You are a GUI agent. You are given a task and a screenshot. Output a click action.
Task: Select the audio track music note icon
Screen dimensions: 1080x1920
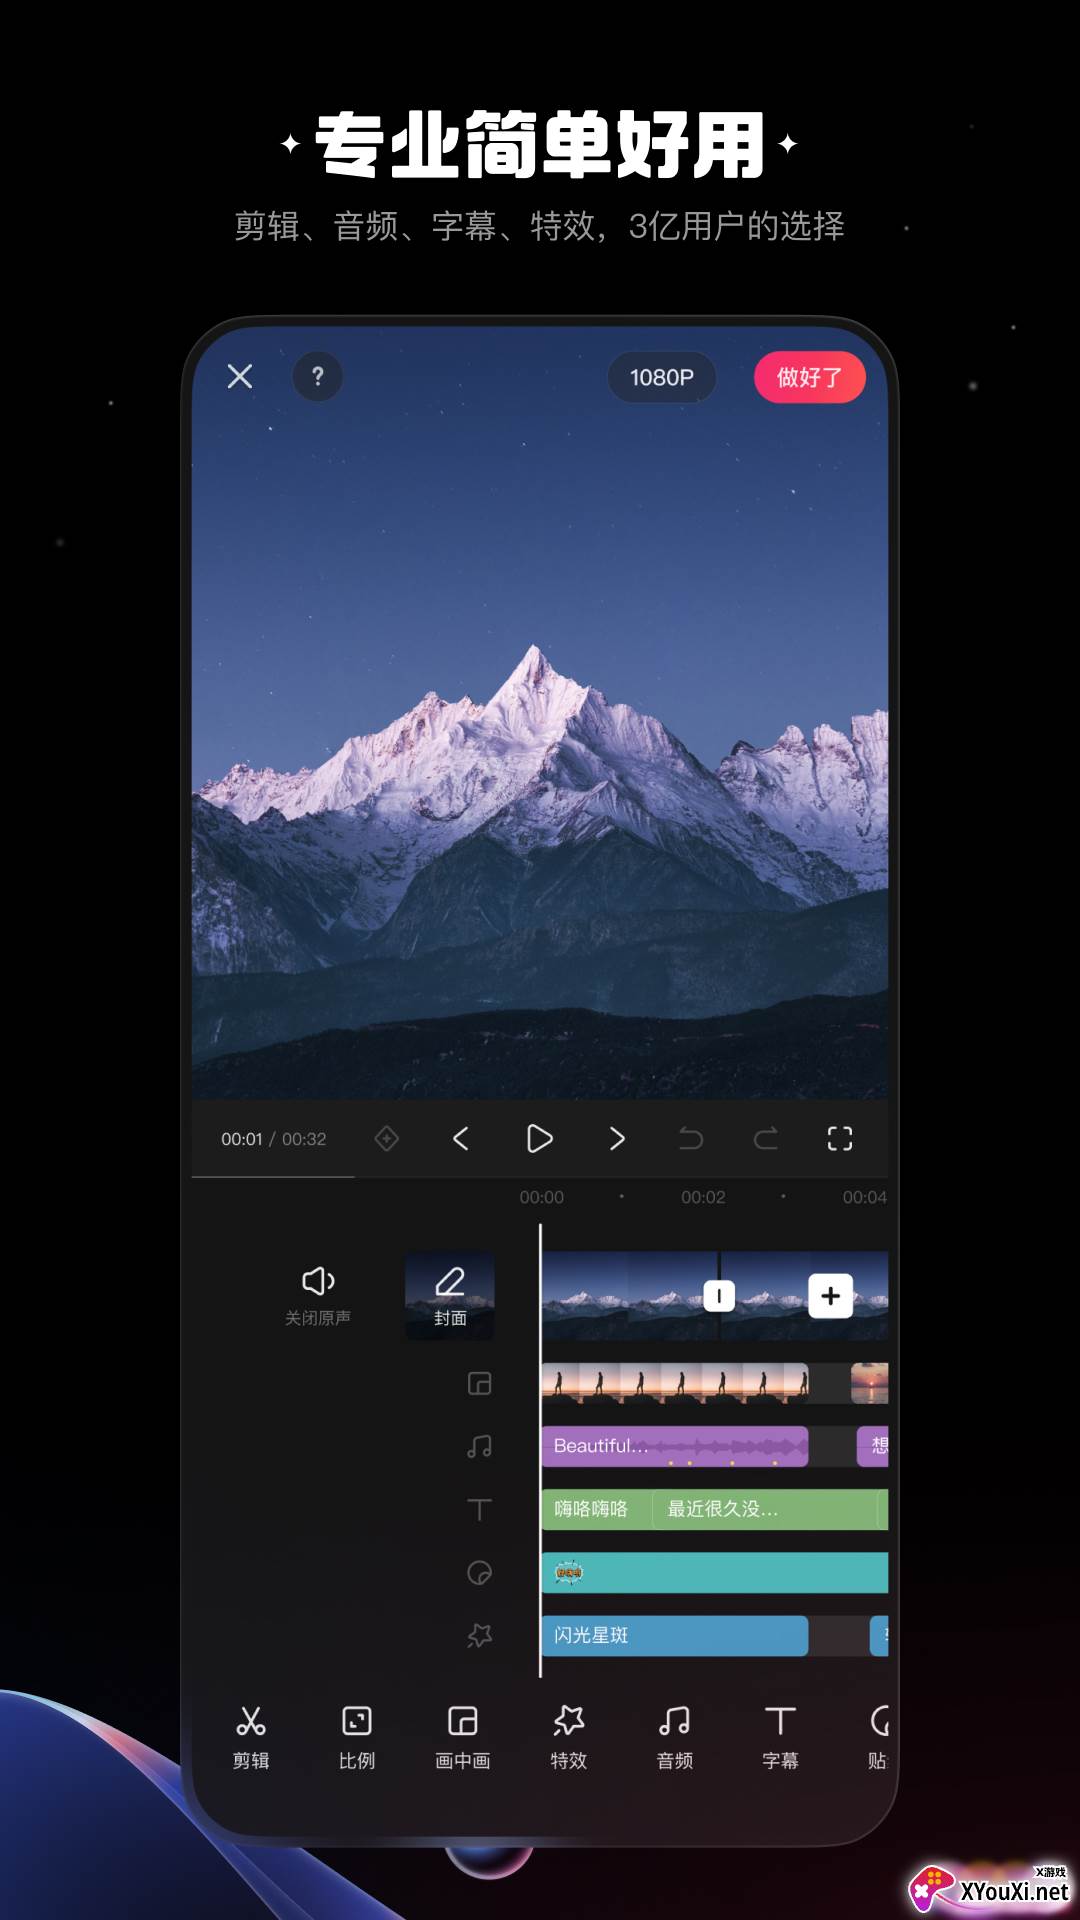pos(480,1446)
